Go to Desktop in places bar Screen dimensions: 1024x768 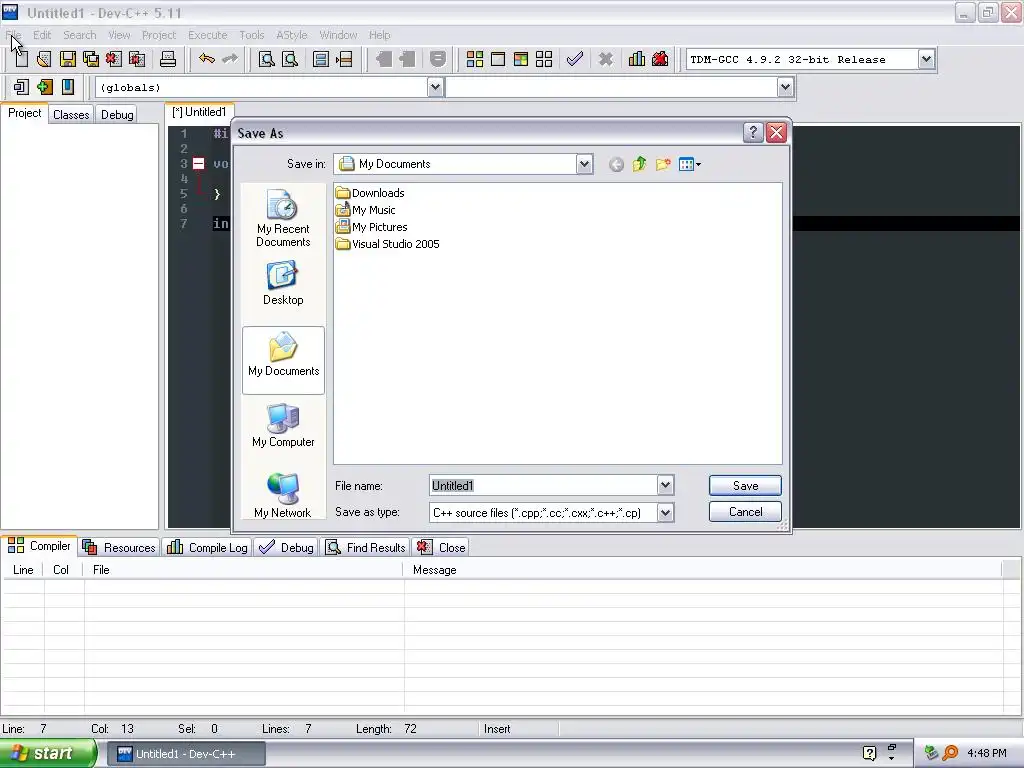point(283,283)
